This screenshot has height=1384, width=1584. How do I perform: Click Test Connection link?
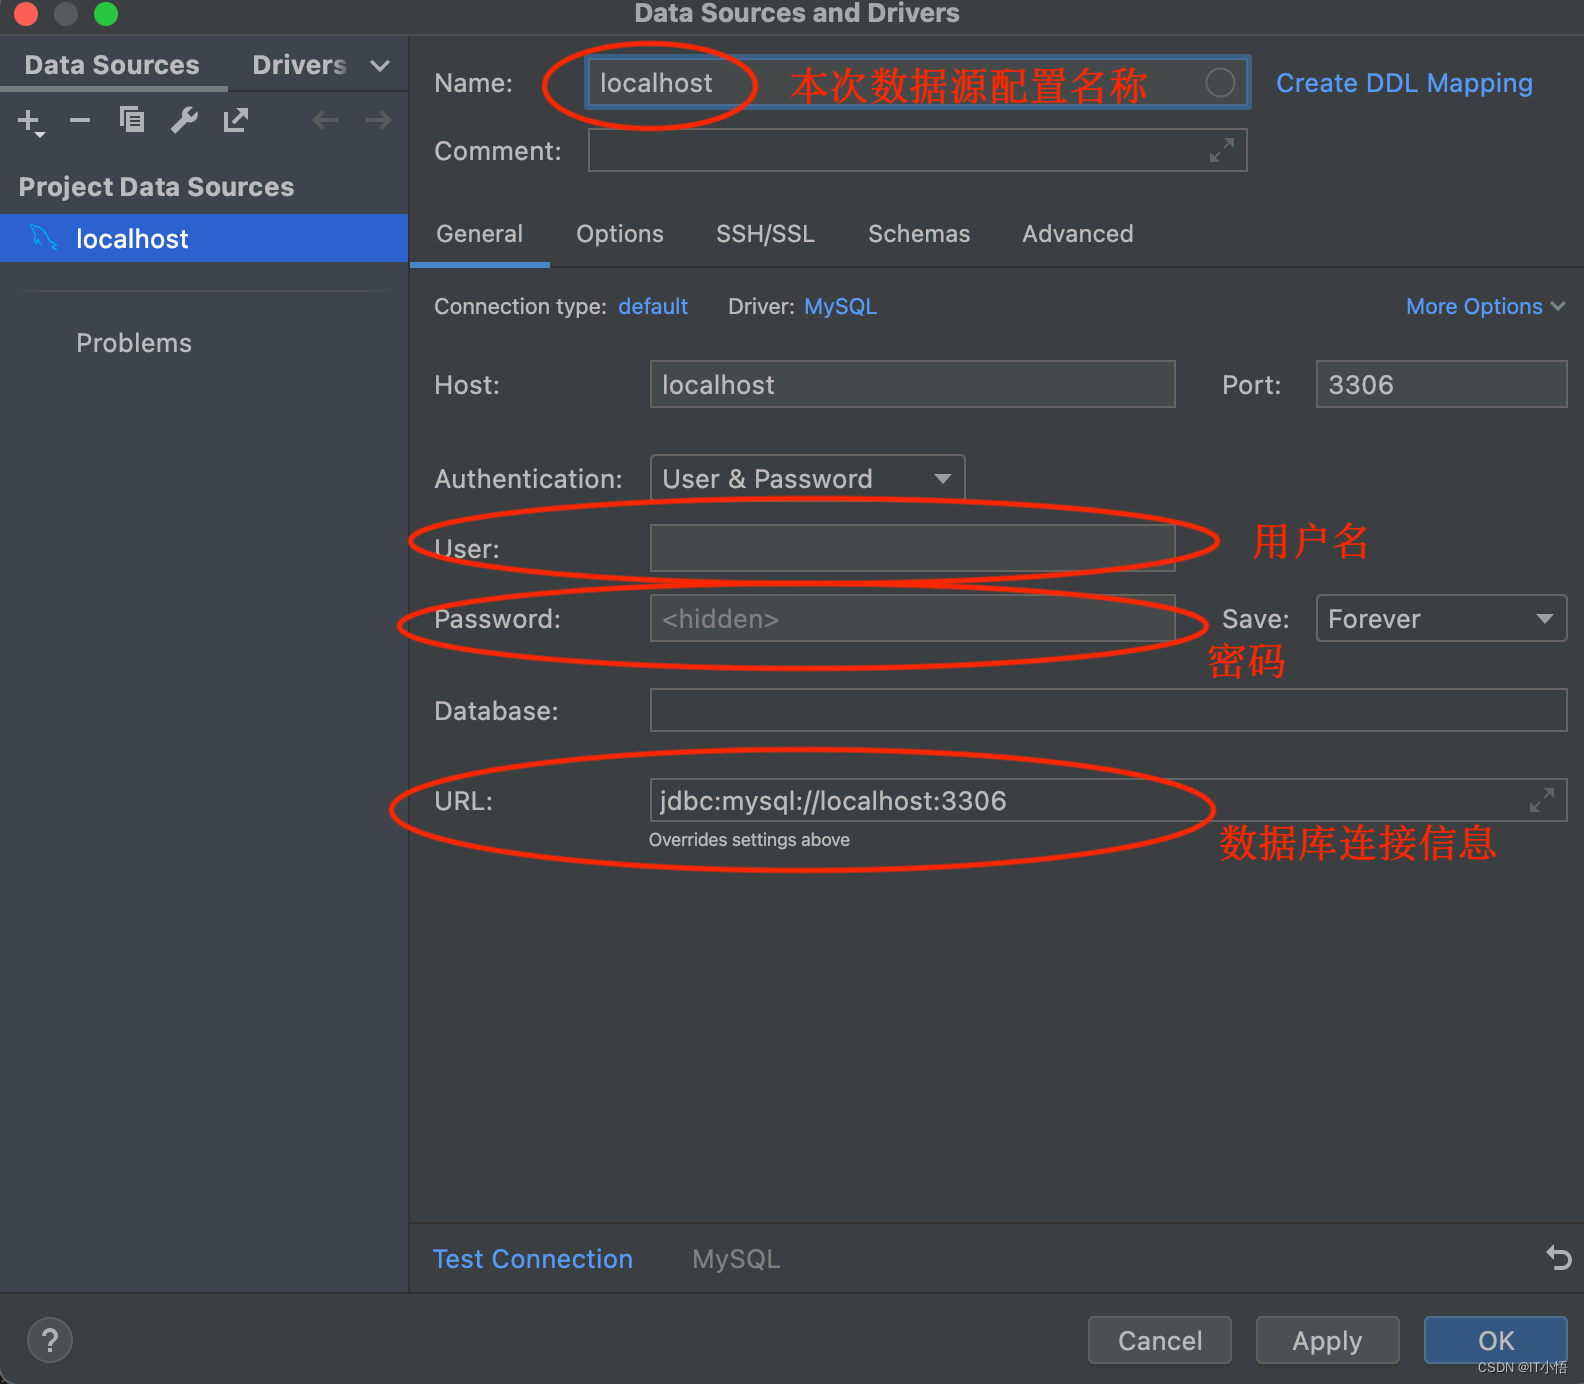coord(533,1259)
